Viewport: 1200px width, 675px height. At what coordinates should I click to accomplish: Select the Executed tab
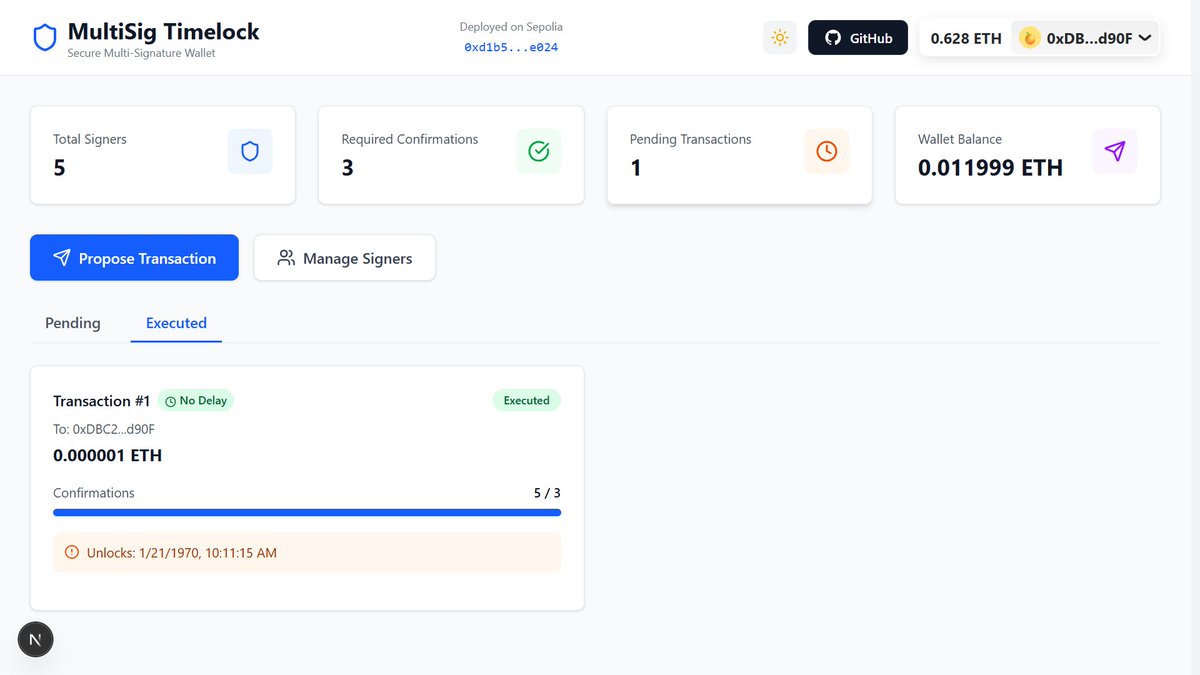point(176,323)
